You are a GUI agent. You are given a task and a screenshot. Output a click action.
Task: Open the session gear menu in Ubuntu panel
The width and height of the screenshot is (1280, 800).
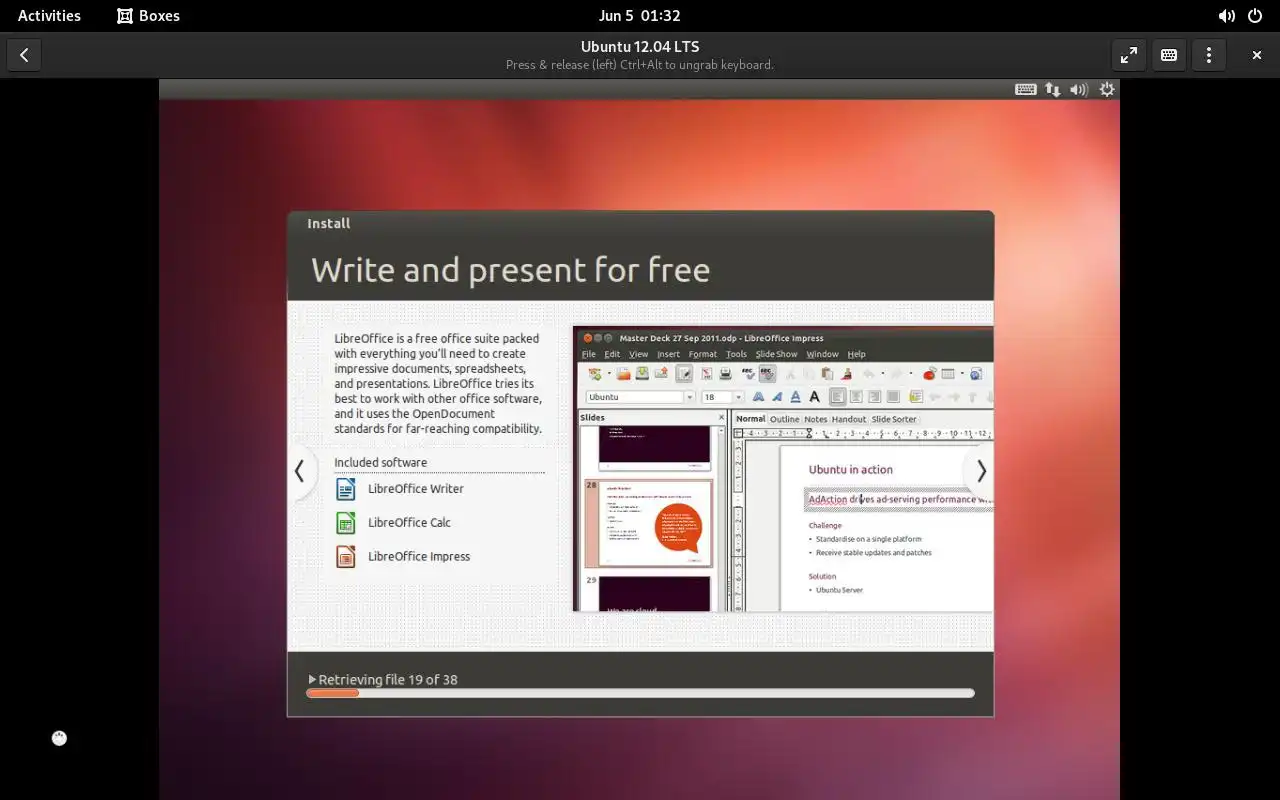pyautogui.click(x=1107, y=89)
